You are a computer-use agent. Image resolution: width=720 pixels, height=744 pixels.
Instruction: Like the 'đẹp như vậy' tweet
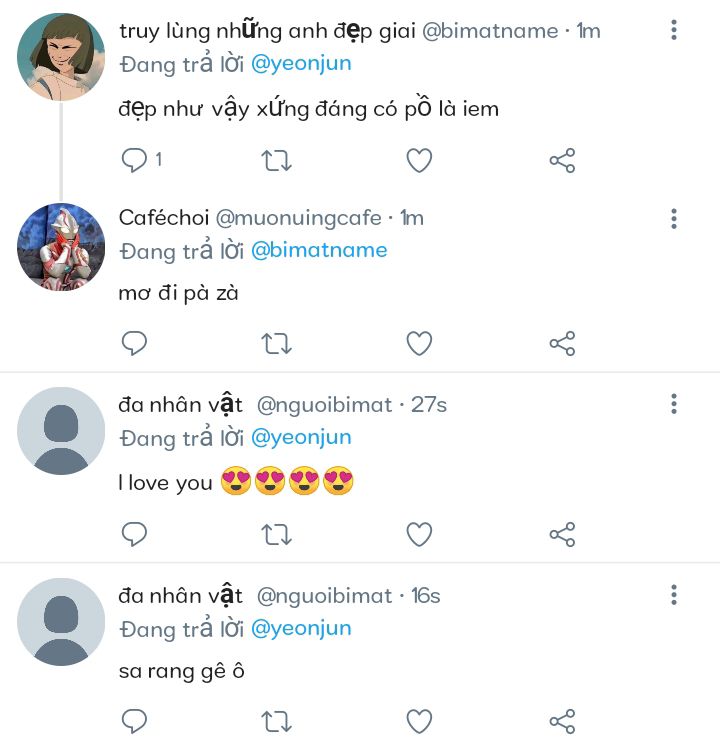click(x=419, y=160)
